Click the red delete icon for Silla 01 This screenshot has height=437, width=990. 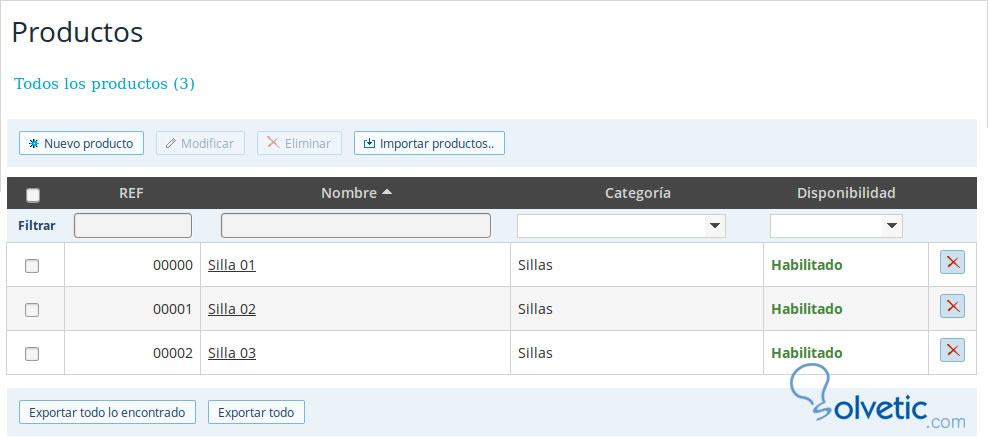click(x=952, y=263)
